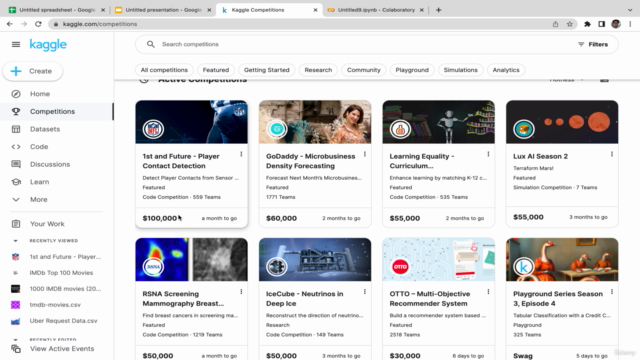Open options menu on GoDaddy Microbusiness card

(x=365, y=154)
